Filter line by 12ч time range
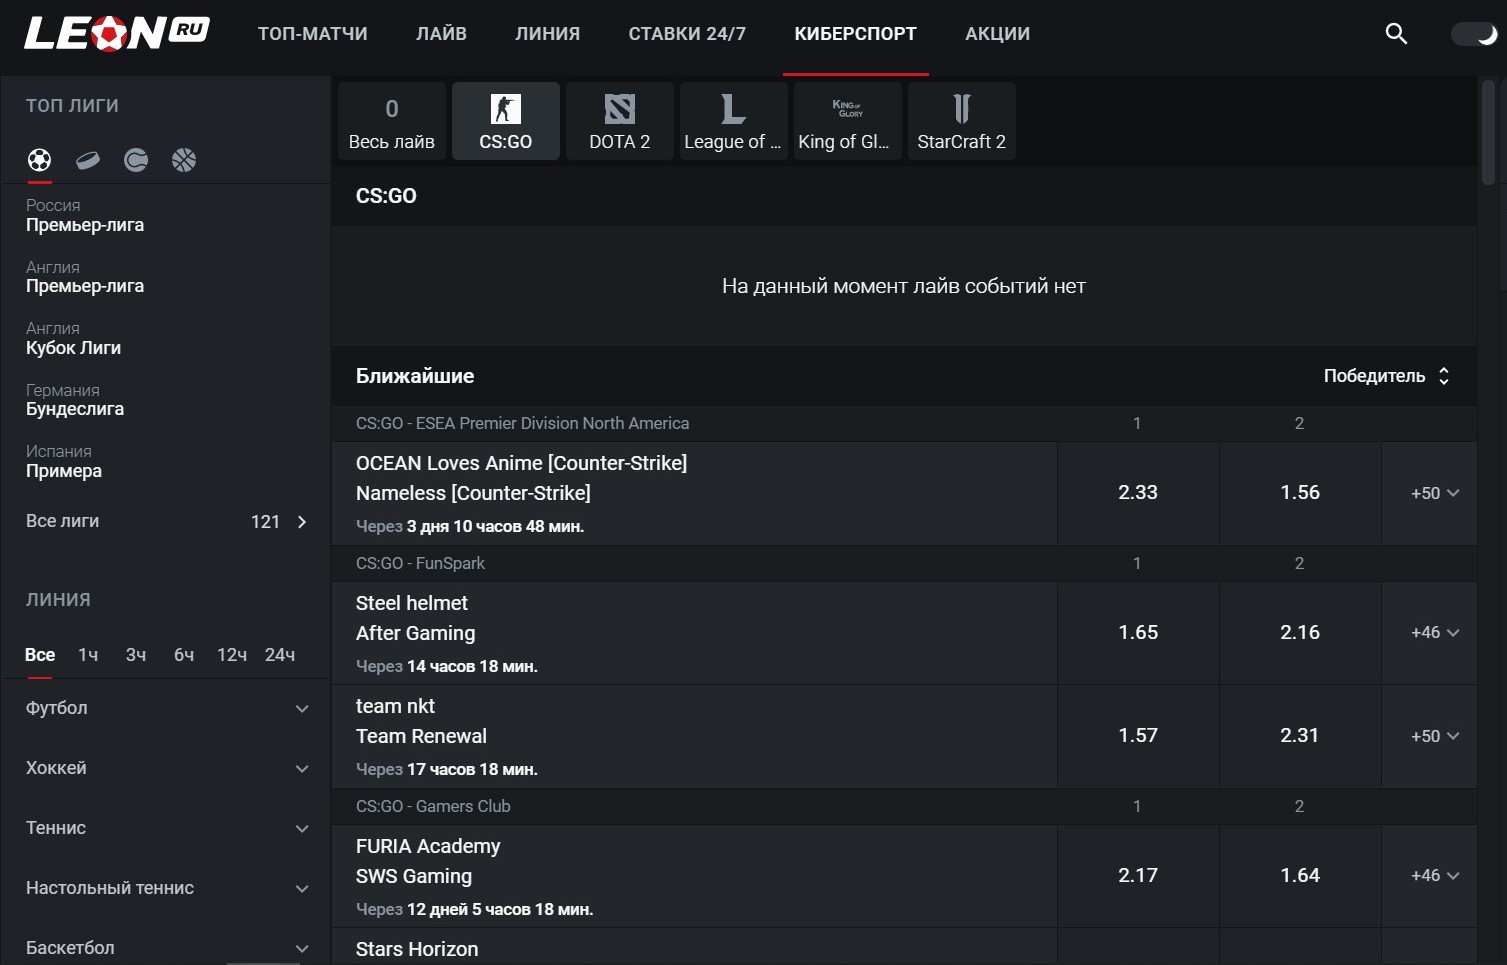This screenshot has height=965, width=1507. coord(232,655)
